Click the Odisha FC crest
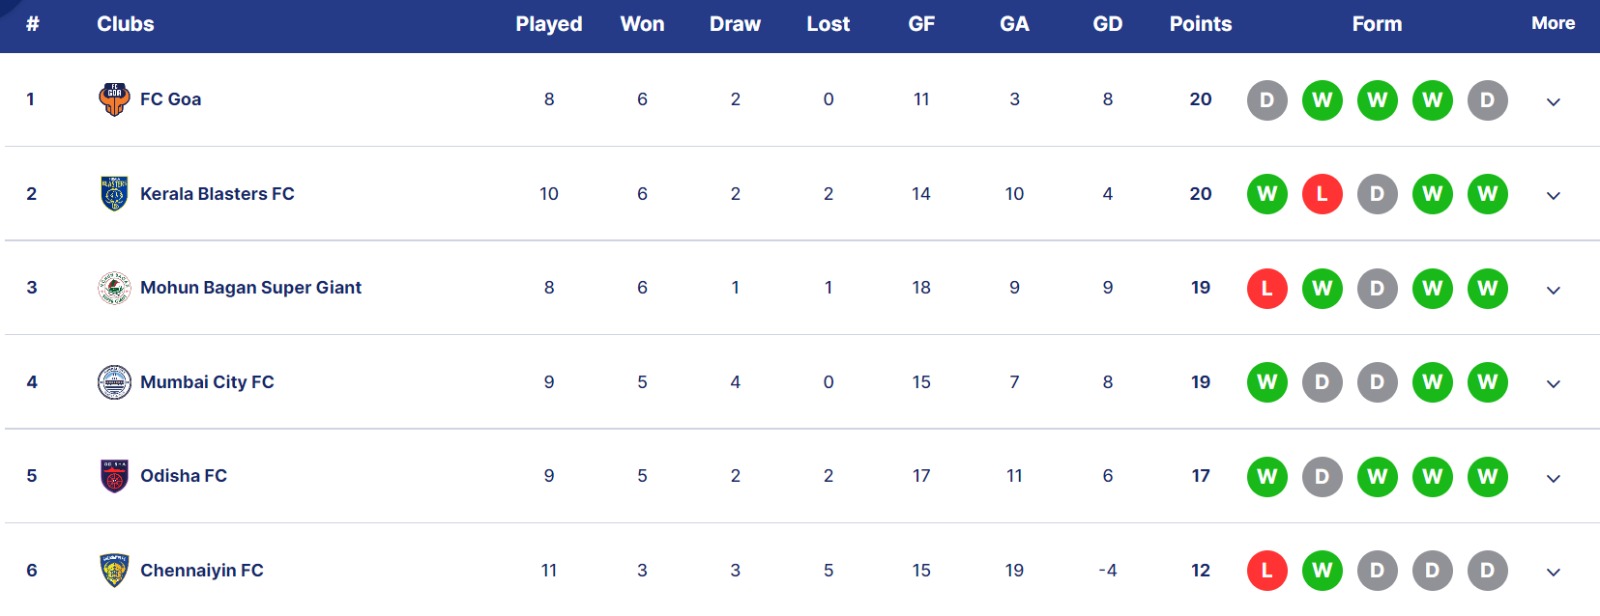 (114, 476)
